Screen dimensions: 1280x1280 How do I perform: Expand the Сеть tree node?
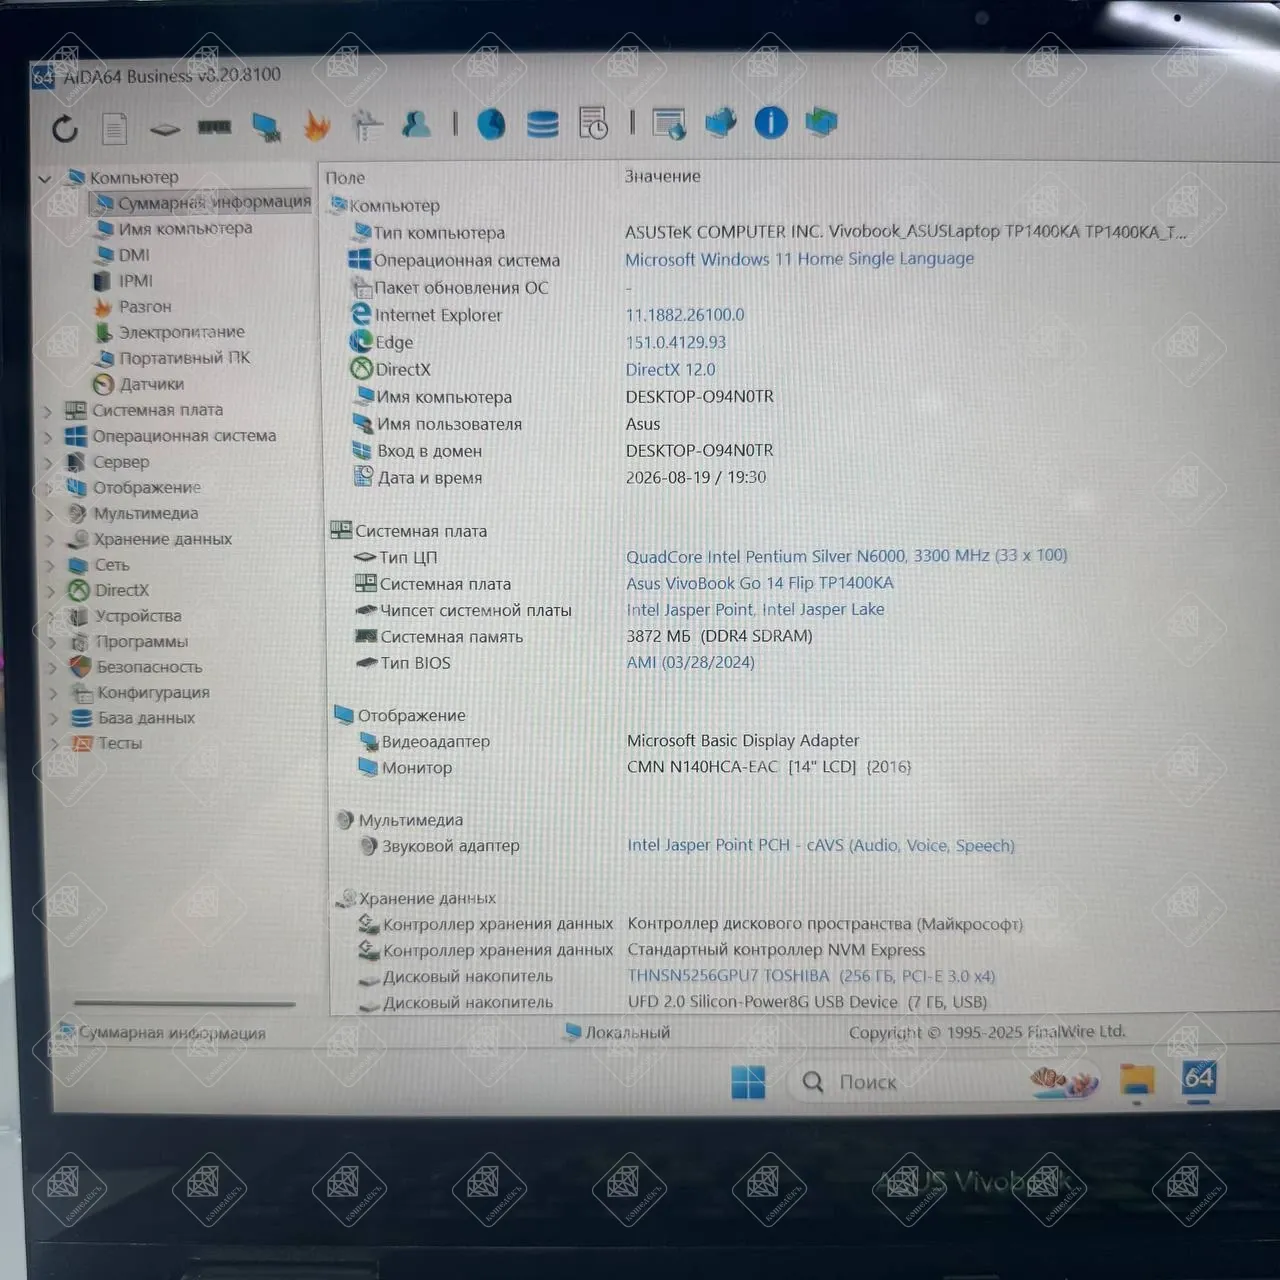point(51,566)
